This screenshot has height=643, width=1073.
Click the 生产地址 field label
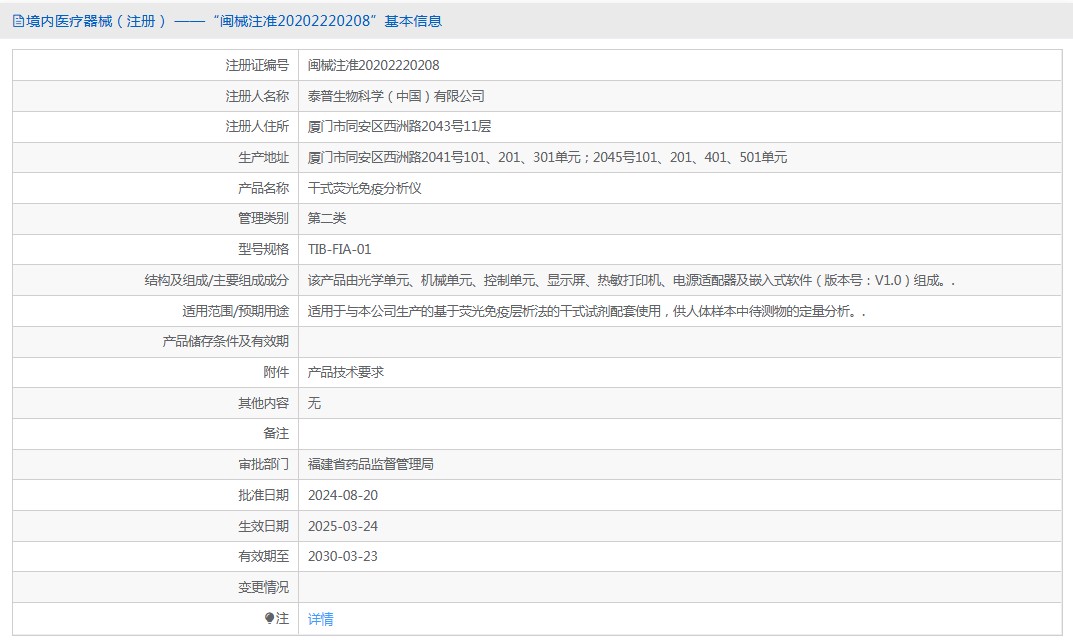point(263,157)
